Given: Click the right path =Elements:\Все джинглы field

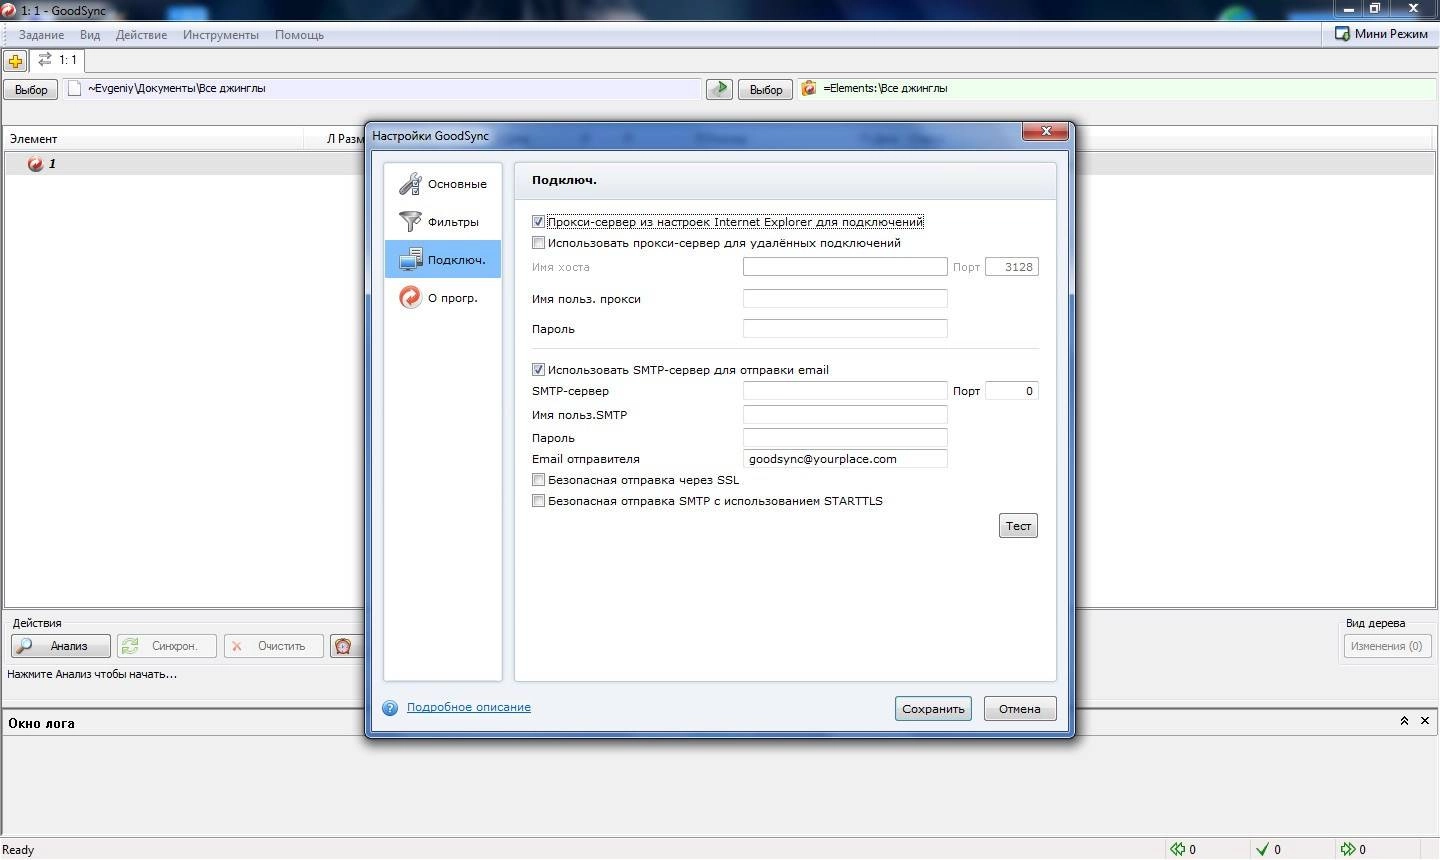Looking at the screenshot, I should 1118,88.
